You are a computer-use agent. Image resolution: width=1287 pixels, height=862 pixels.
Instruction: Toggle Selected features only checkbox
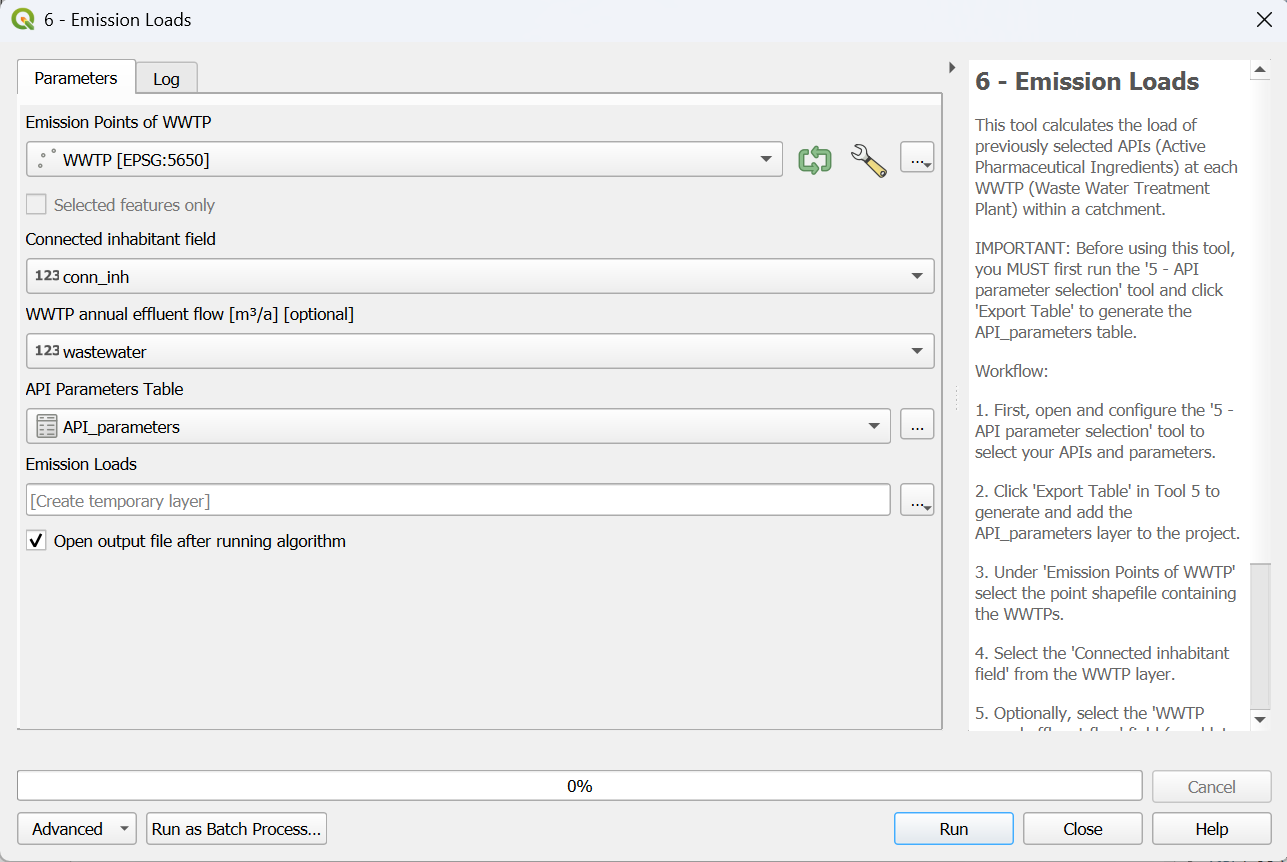[36, 205]
